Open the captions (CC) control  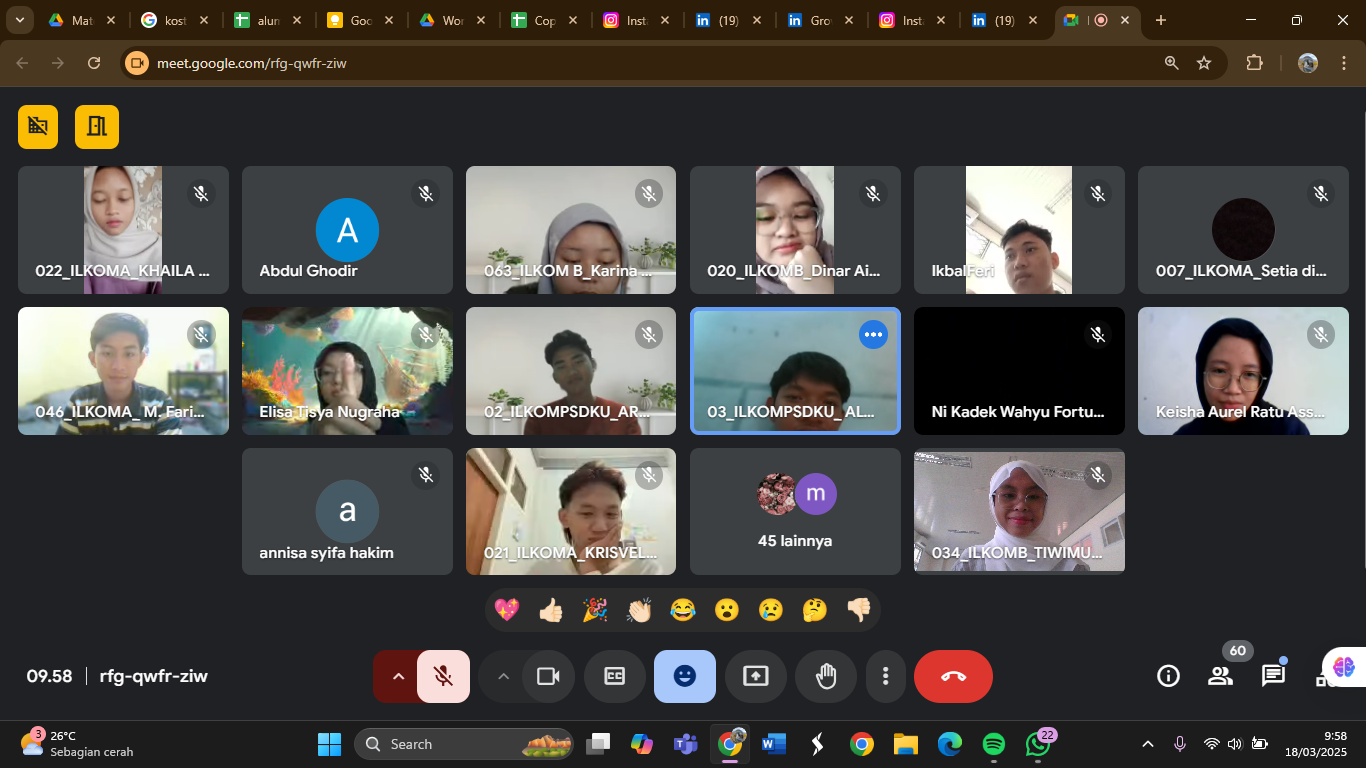point(614,677)
